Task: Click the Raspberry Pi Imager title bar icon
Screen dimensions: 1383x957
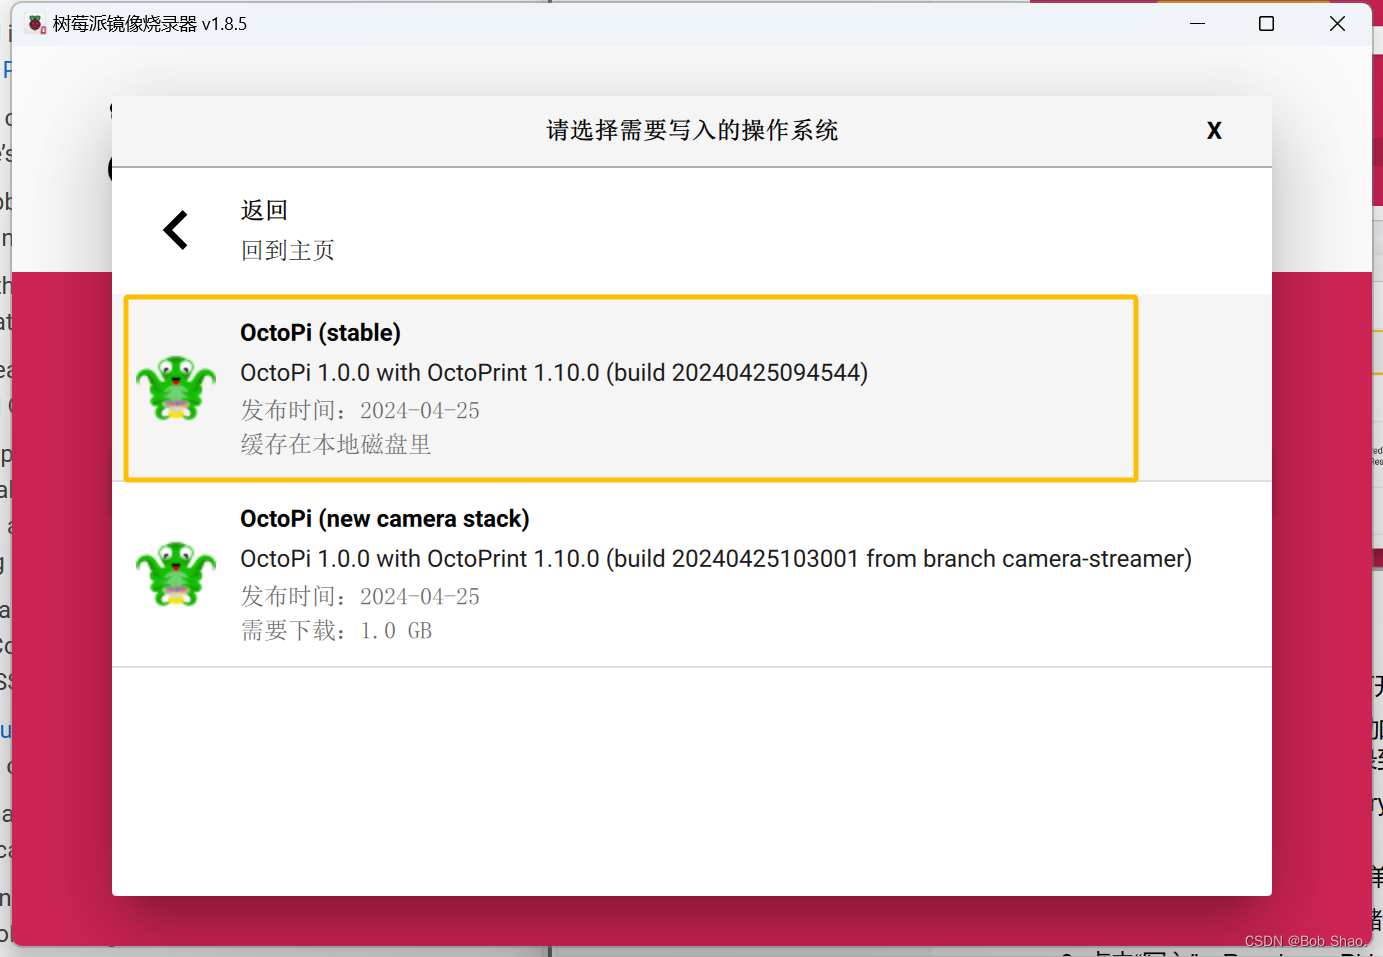Action: [x=37, y=24]
